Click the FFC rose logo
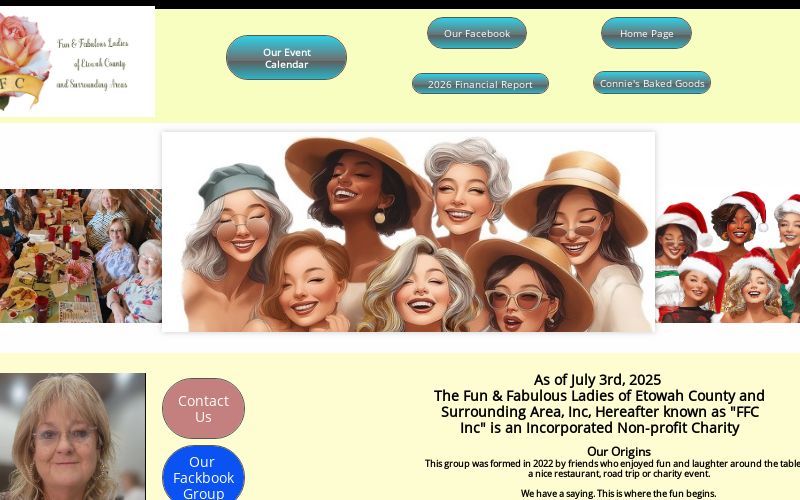The width and height of the screenshot is (800, 500). click(78, 62)
